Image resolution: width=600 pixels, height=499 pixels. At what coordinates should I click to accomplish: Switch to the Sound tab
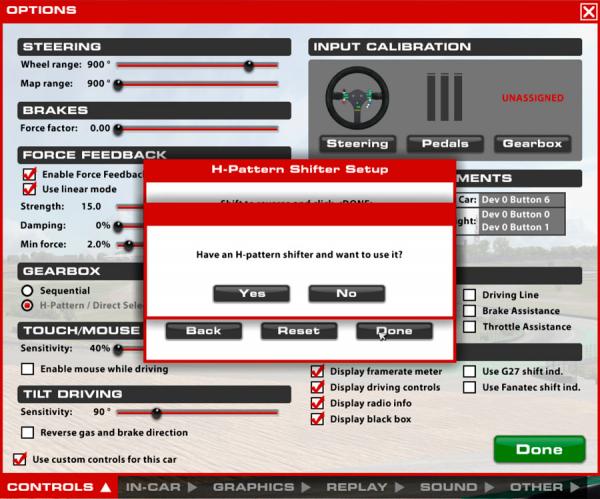[x=448, y=488]
